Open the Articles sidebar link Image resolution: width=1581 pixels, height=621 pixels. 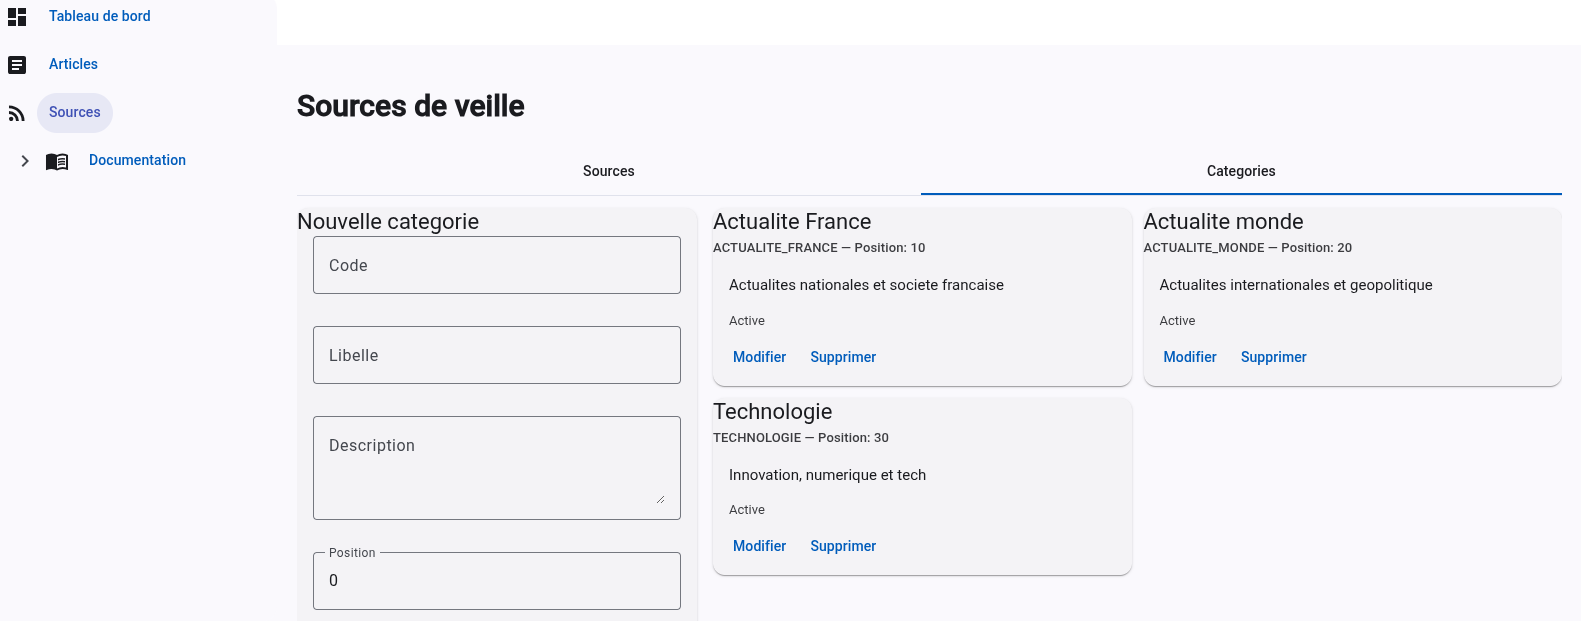(x=73, y=64)
